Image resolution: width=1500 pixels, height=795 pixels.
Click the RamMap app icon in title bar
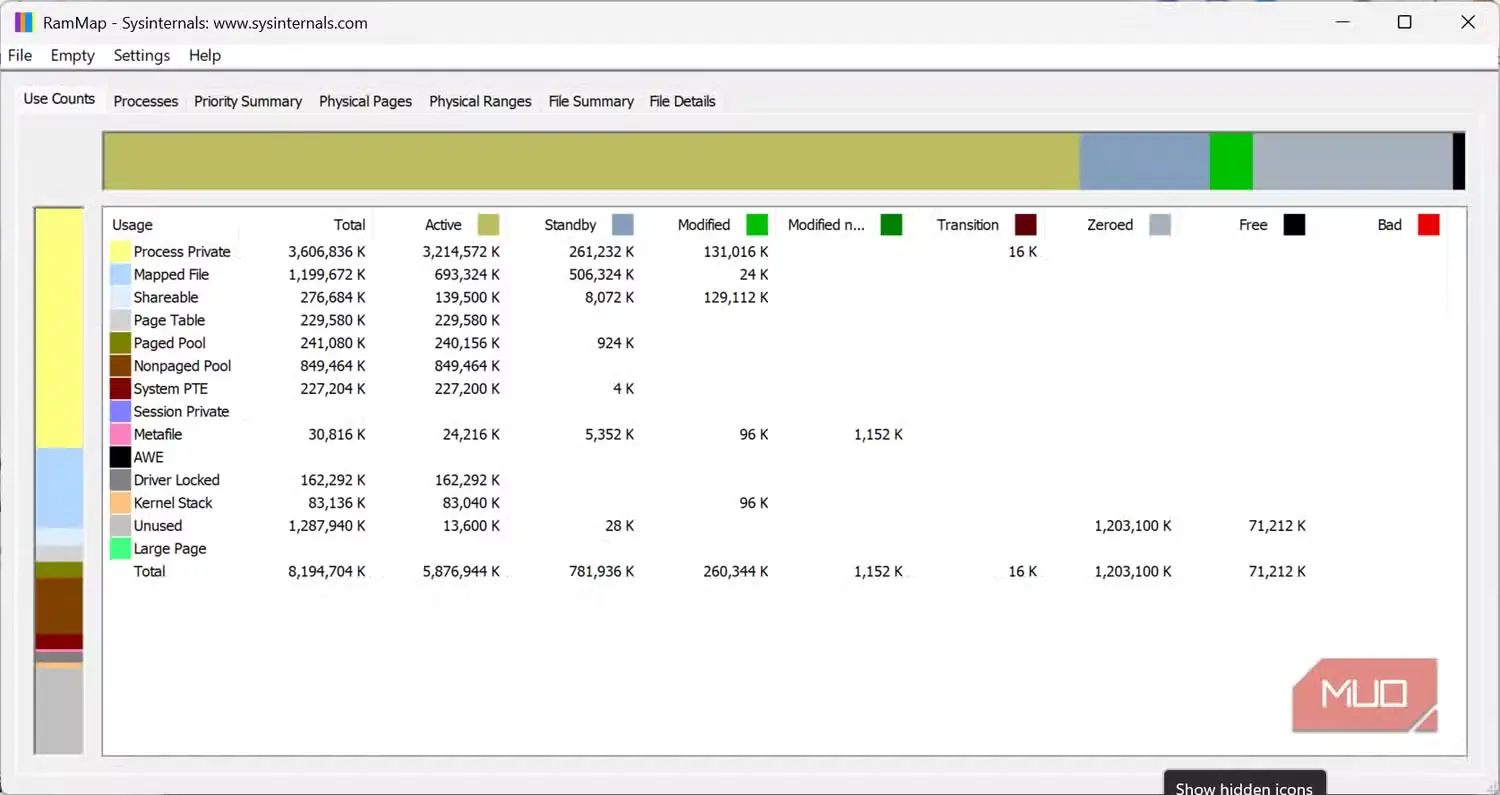(24, 22)
